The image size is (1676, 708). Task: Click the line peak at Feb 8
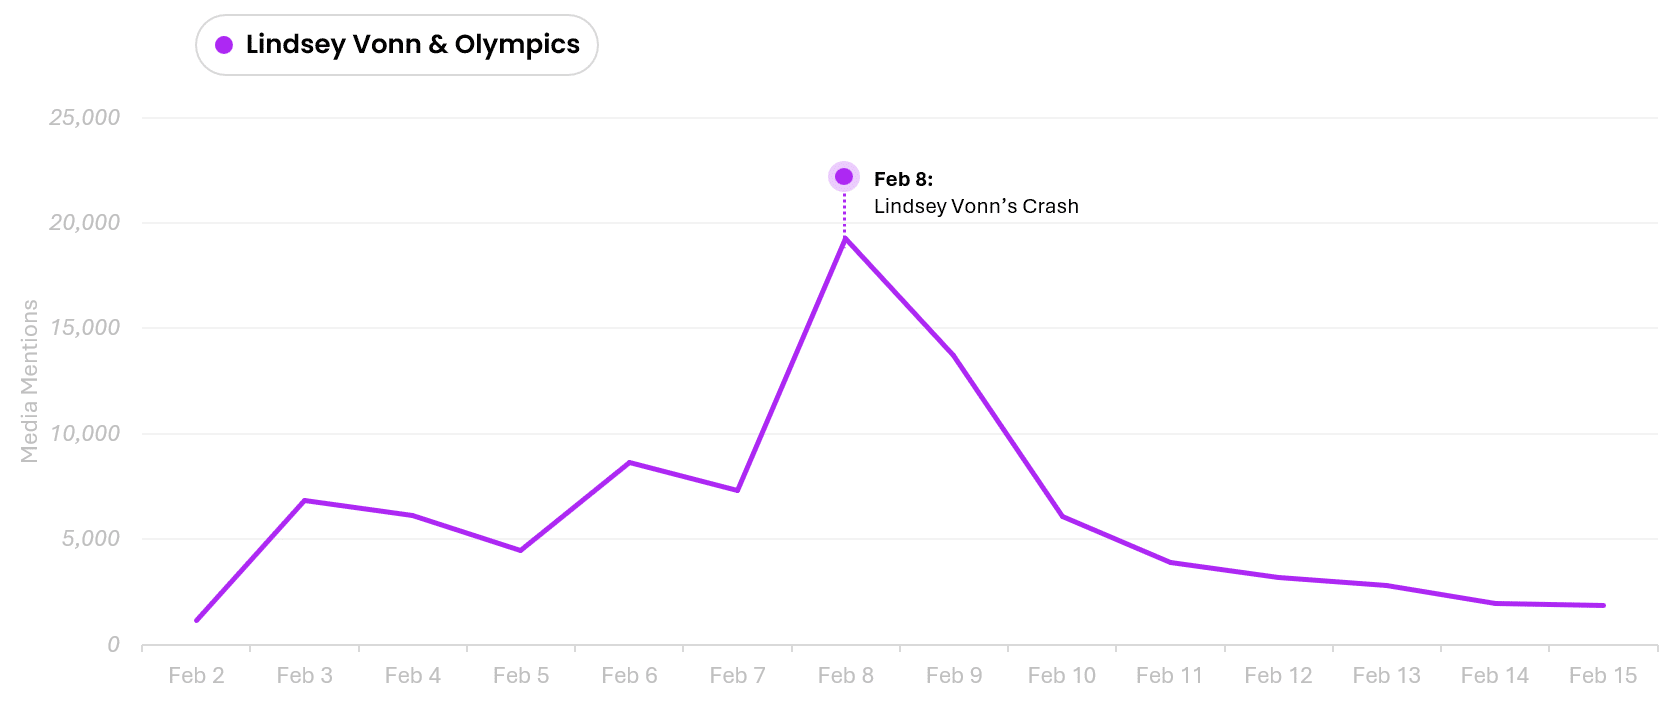[845, 238]
